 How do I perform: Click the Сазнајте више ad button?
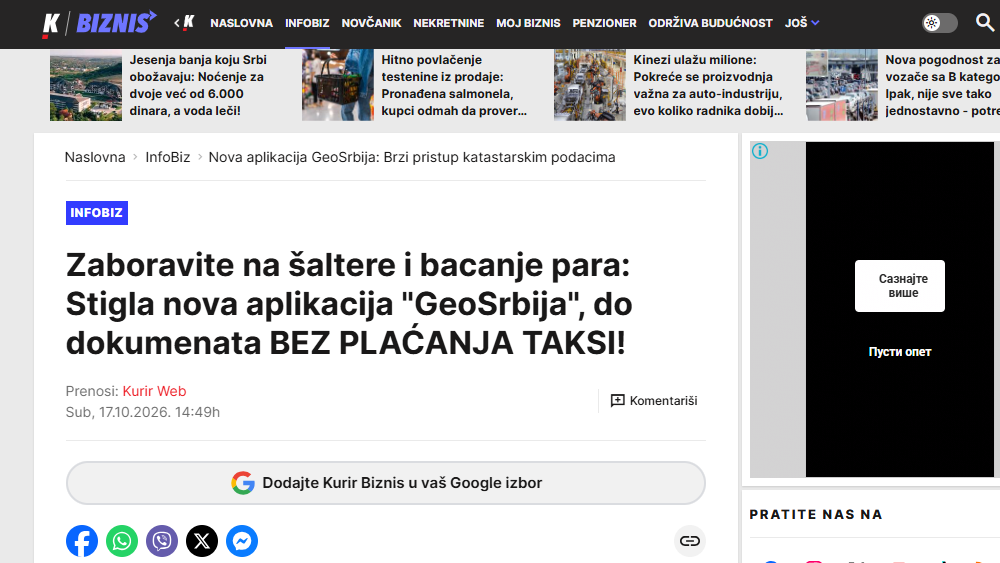click(x=899, y=286)
